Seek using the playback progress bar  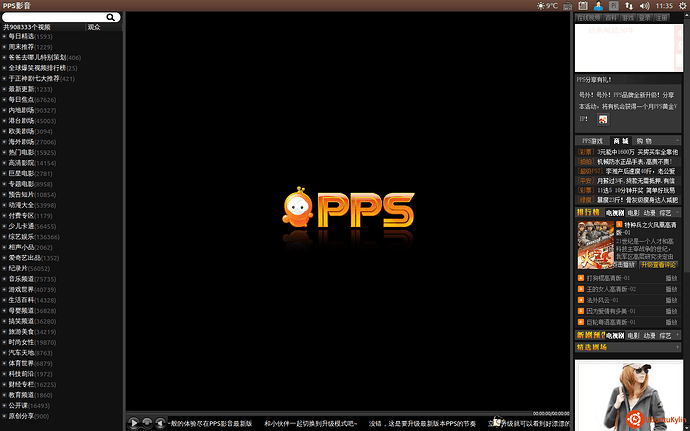click(x=329, y=413)
